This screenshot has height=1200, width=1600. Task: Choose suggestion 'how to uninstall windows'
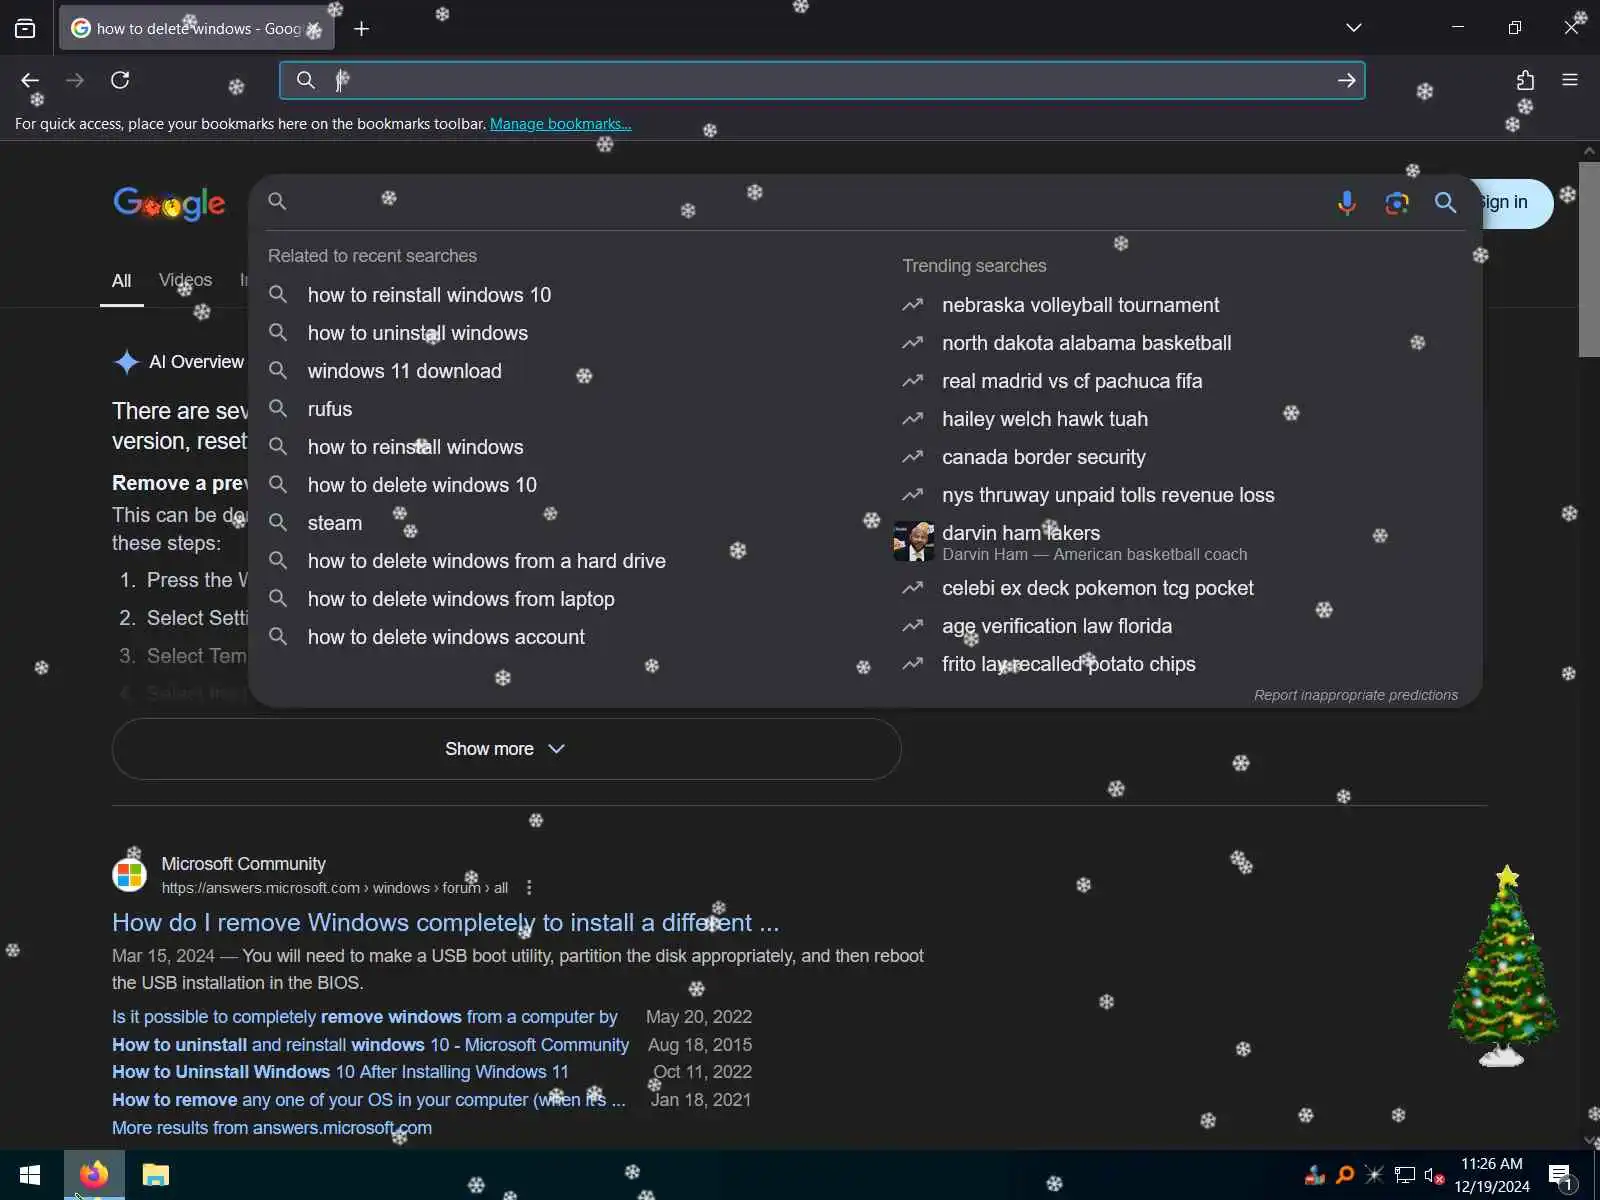click(x=418, y=333)
